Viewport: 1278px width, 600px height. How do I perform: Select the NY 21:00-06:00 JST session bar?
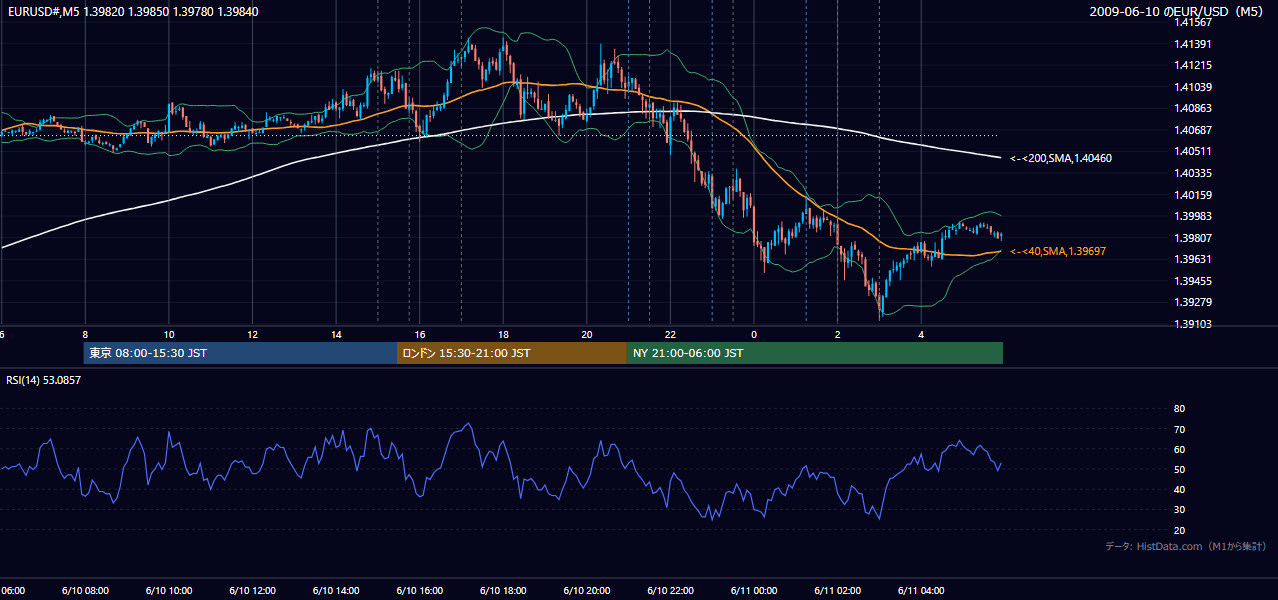tap(815, 353)
